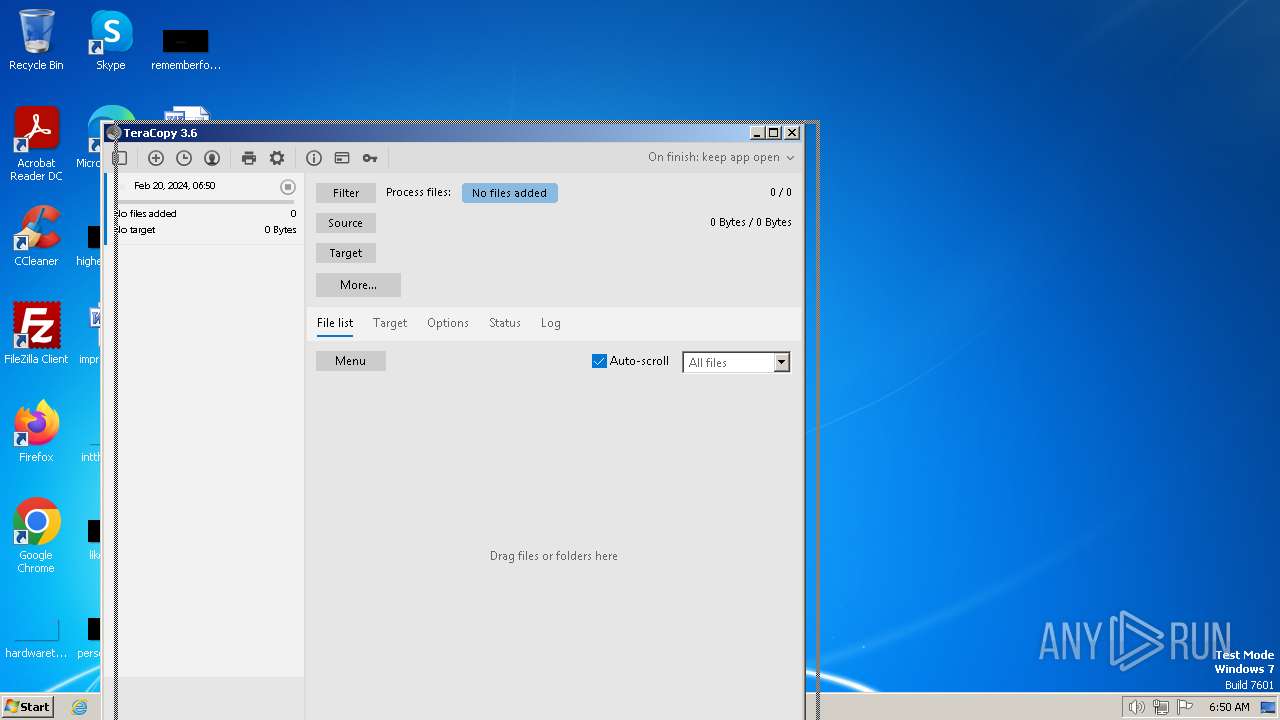Click the Show desktop button in the taskbar corner
This screenshot has width=1280, height=720.
click(x=1269, y=707)
